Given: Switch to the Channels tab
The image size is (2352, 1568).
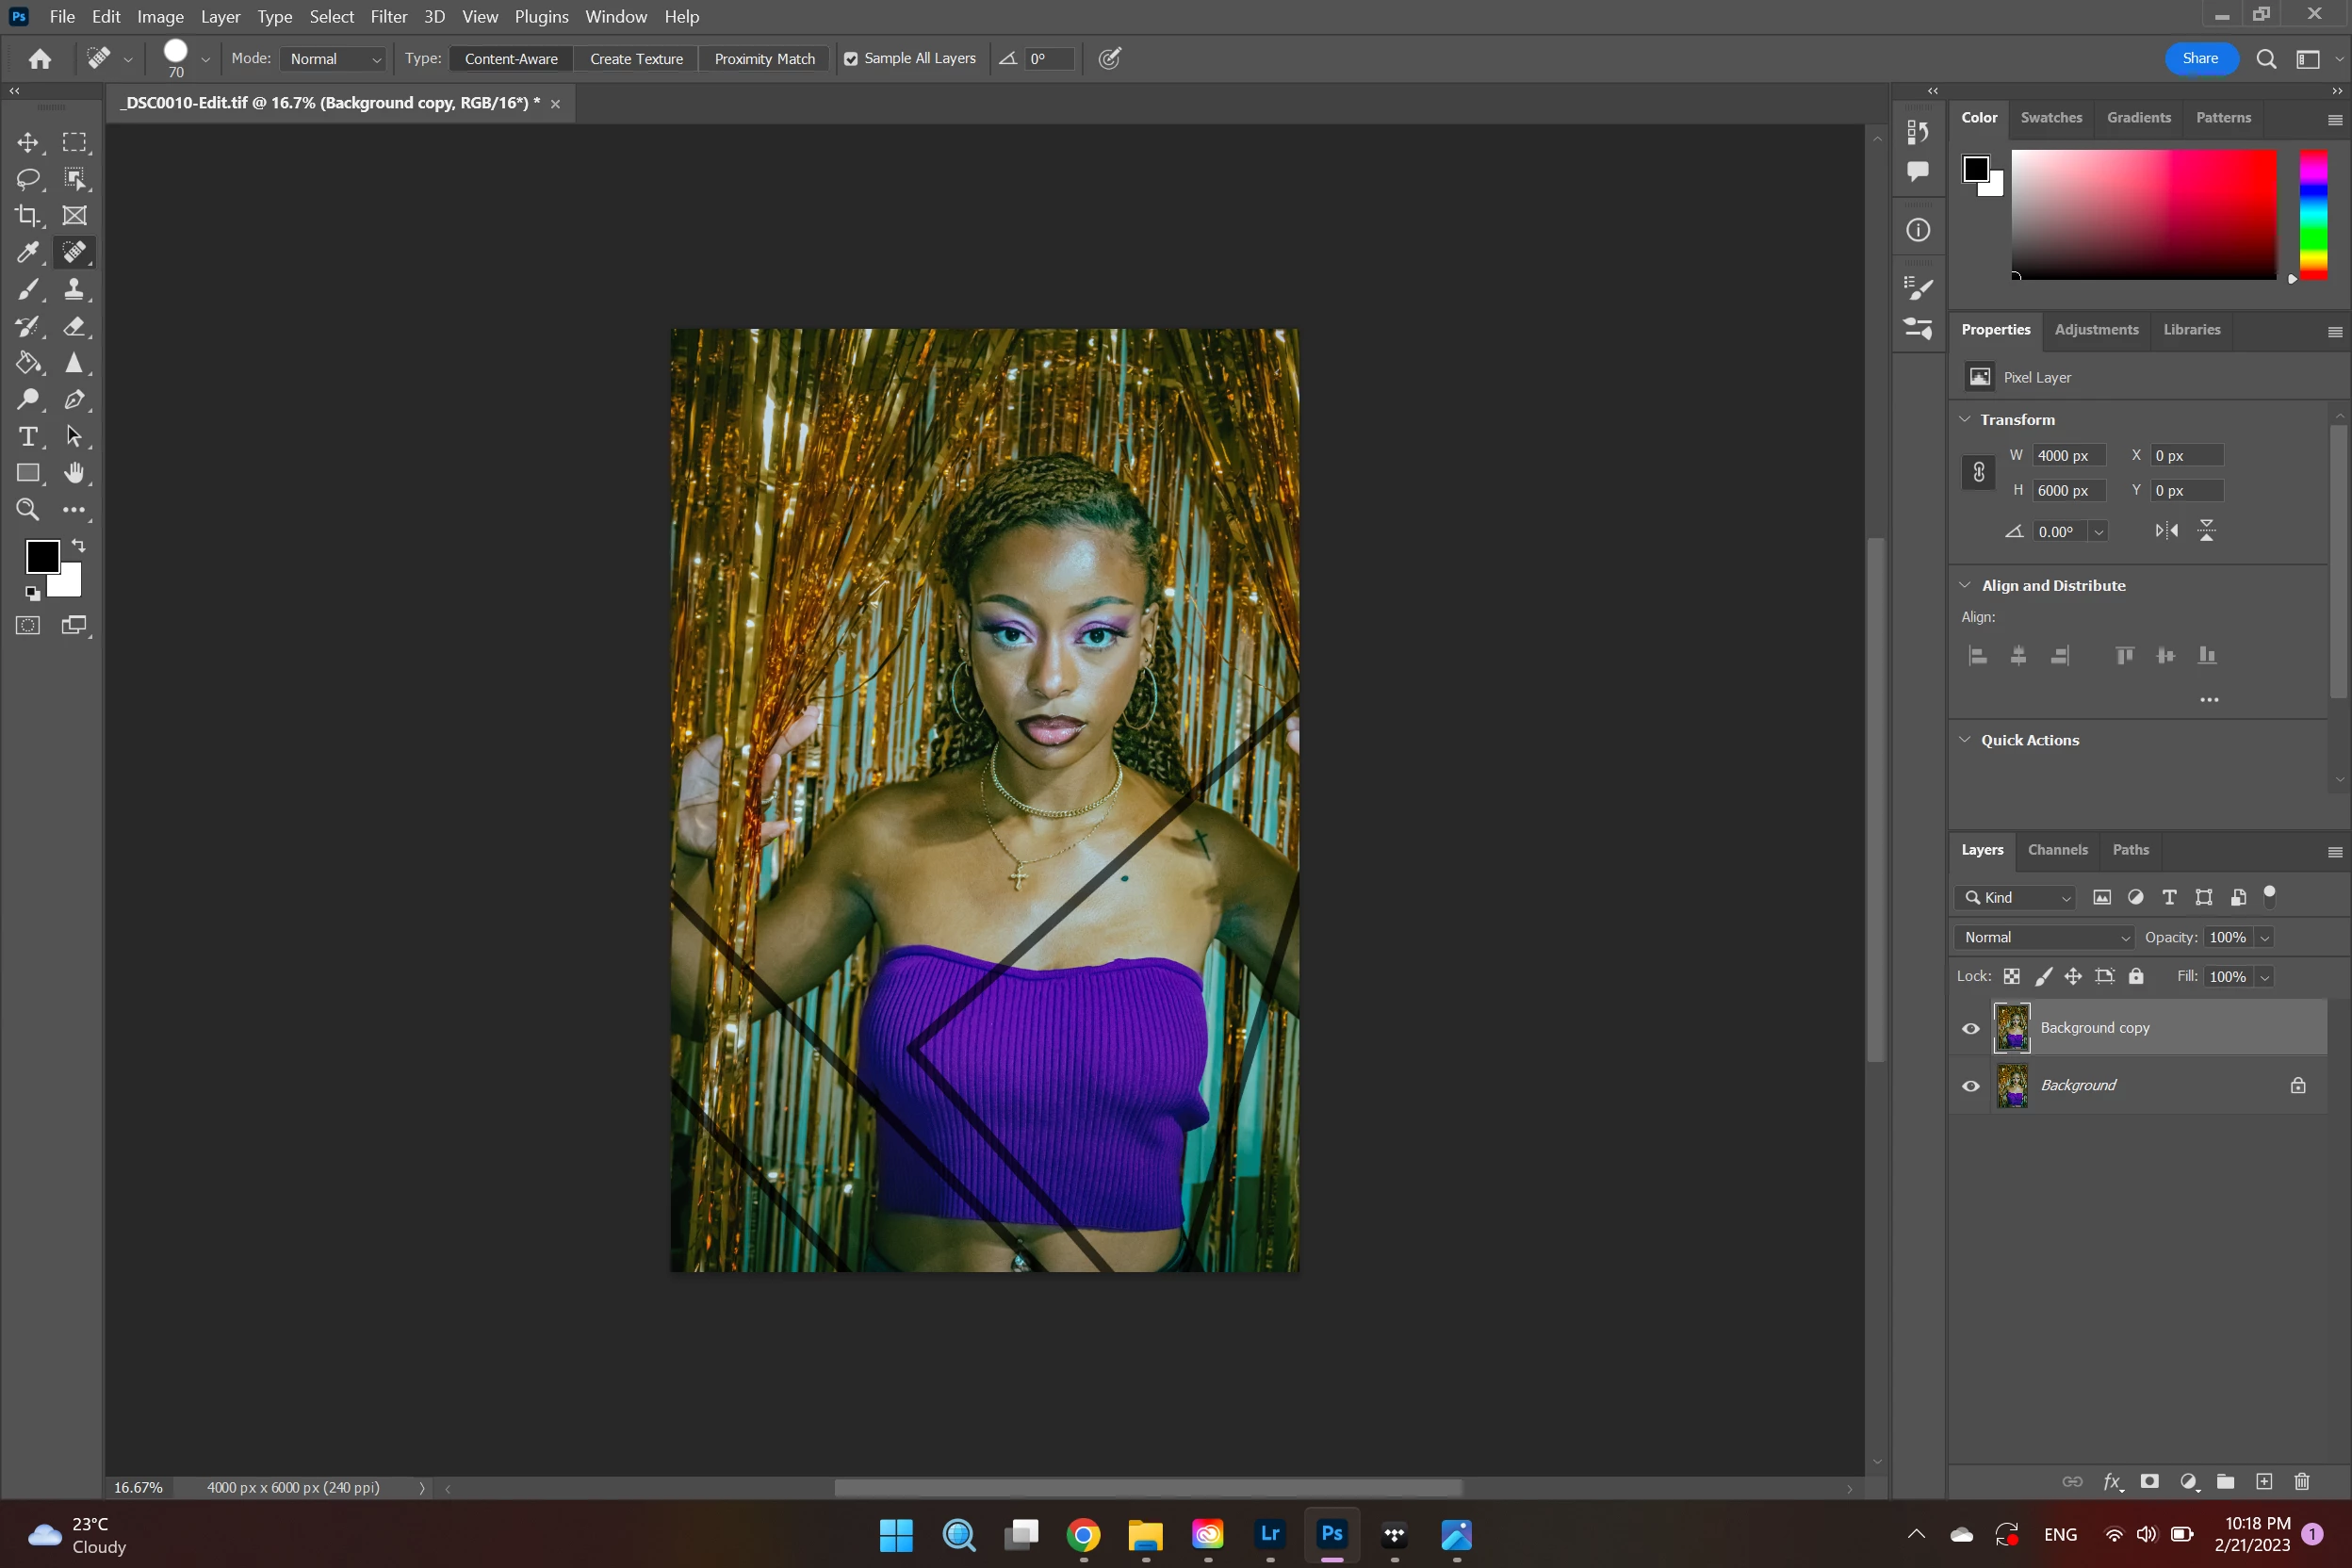Looking at the screenshot, I should pos(2057,849).
